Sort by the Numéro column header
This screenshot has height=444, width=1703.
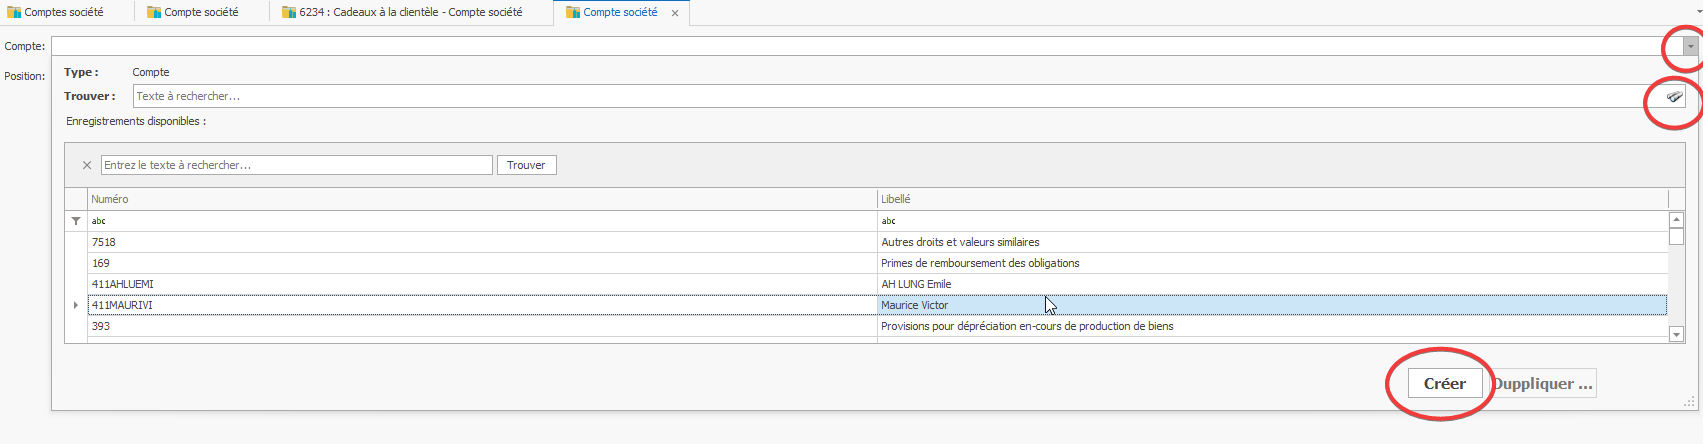480,199
